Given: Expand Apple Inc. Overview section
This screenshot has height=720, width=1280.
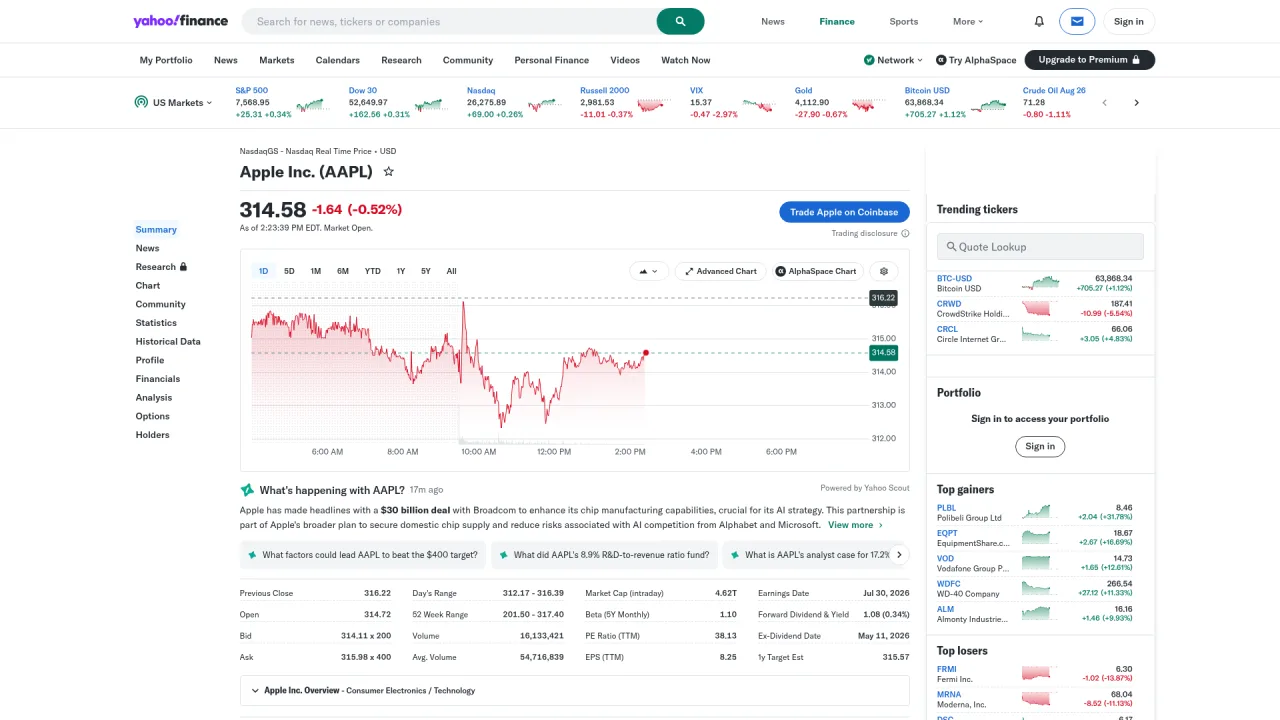Looking at the screenshot, I should tap(574, 690).
